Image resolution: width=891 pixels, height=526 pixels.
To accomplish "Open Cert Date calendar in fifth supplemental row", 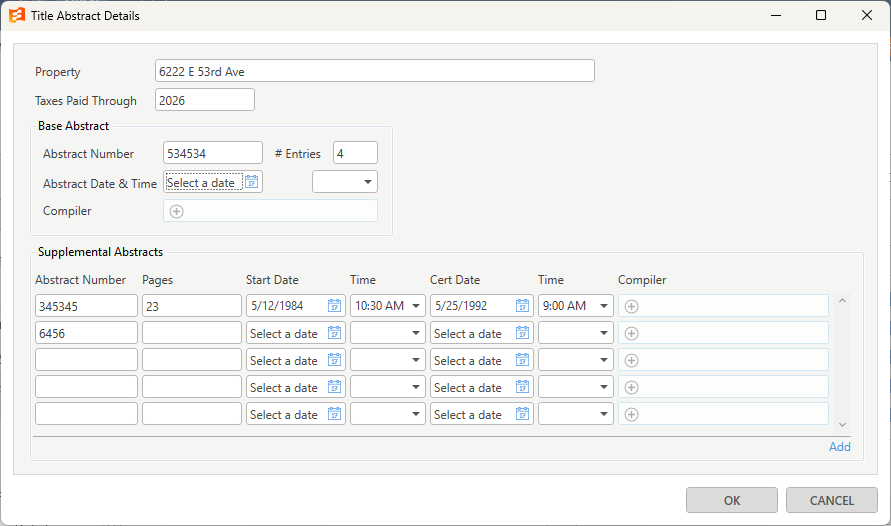I will point(522,414).
